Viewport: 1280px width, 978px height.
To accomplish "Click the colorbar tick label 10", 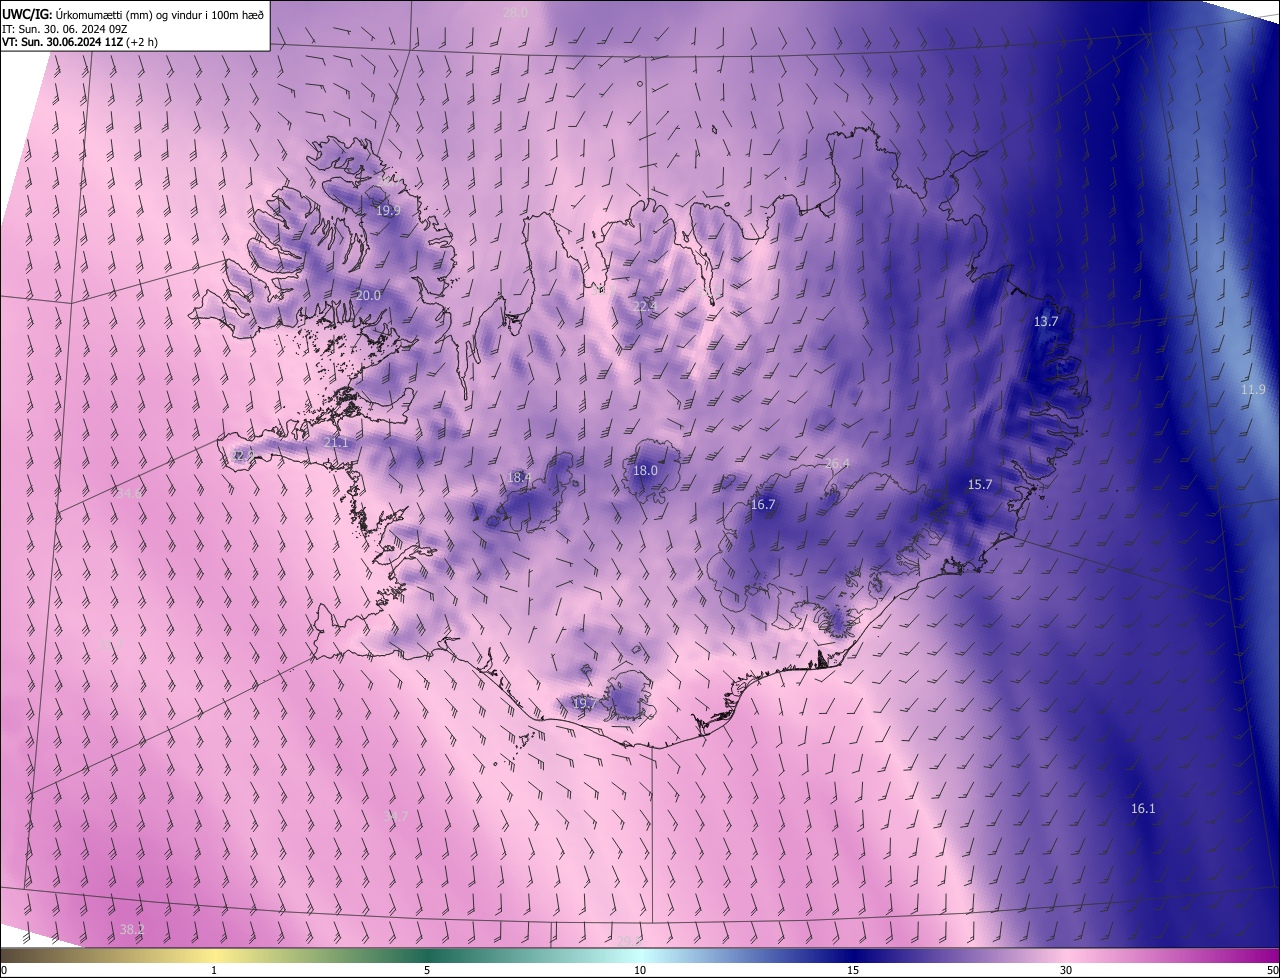I will pos(640,971).
